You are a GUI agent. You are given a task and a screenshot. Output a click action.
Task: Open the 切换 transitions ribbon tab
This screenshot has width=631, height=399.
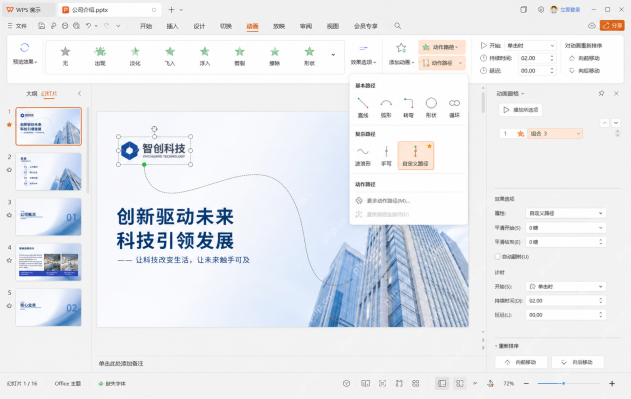226,26
